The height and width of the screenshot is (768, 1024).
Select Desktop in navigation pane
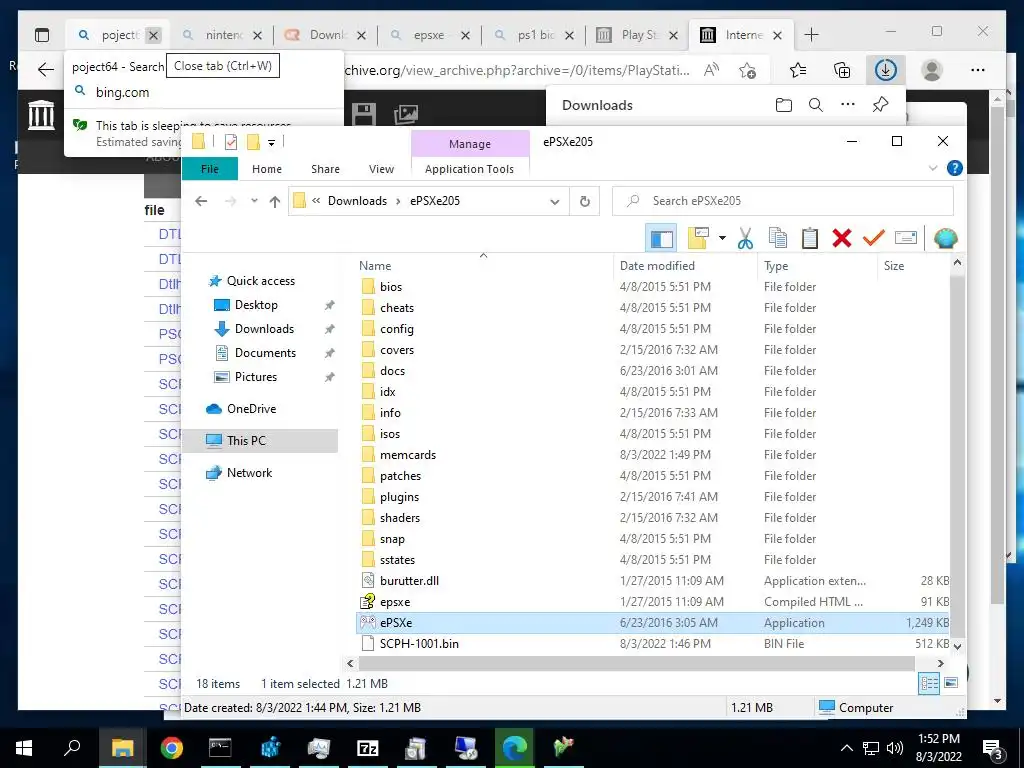pos(256,305)
